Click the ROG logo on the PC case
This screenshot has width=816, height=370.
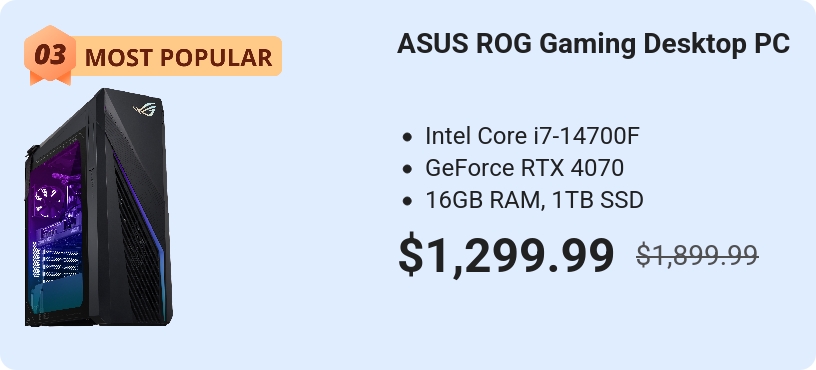click(144, 109)
